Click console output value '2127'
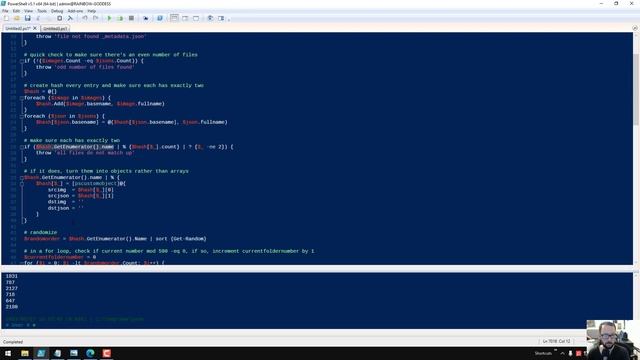 tap(11, 289)
